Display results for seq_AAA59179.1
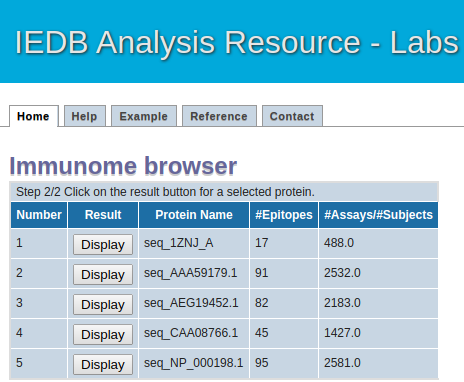Viewport: 464px width, 382px height. pyautogui.click(x=103, y=274)
